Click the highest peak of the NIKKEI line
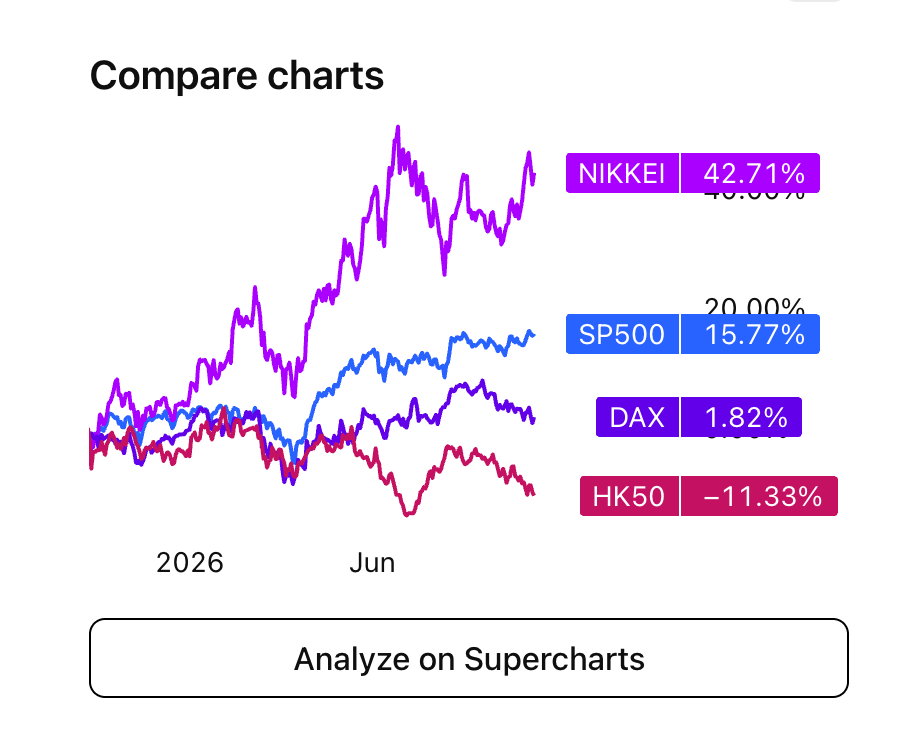924x734 pixels. 398,127
